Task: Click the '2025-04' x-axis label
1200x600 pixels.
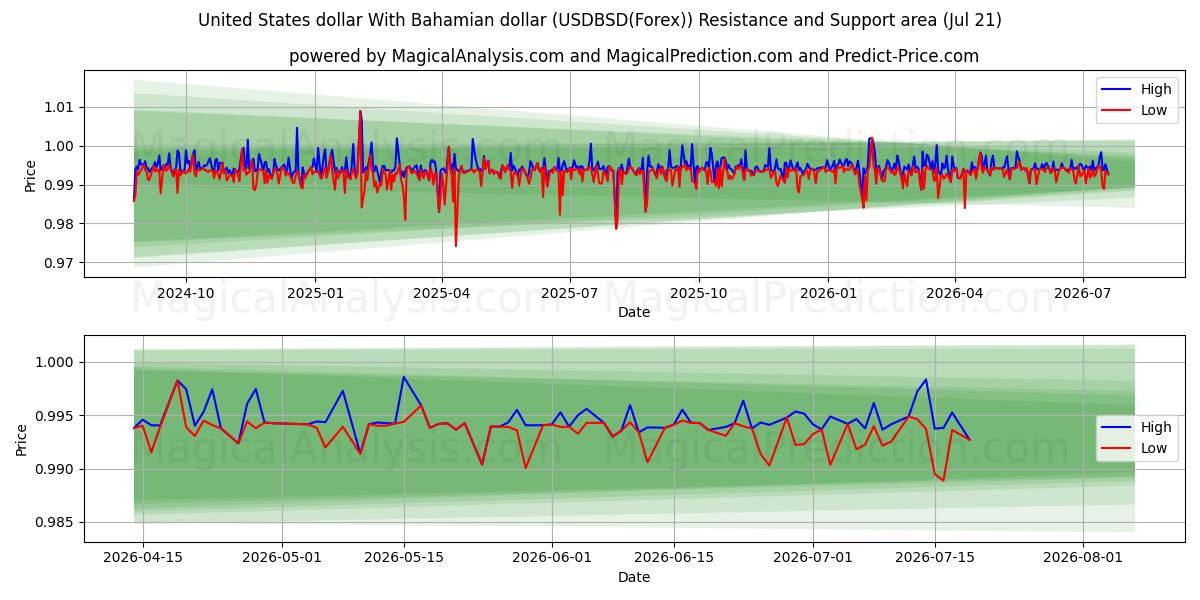Action: tap(442, 294)
